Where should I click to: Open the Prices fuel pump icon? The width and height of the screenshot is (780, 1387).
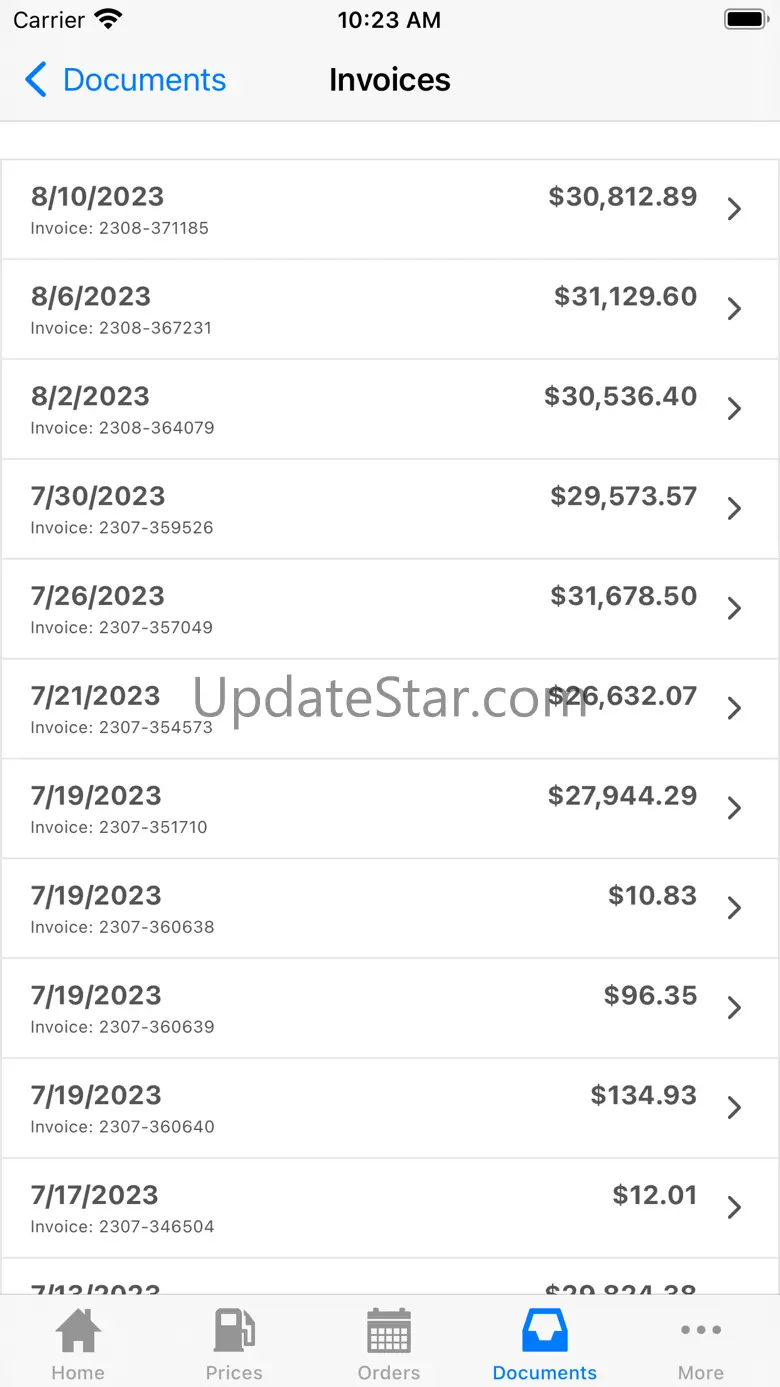(234, 1331)
